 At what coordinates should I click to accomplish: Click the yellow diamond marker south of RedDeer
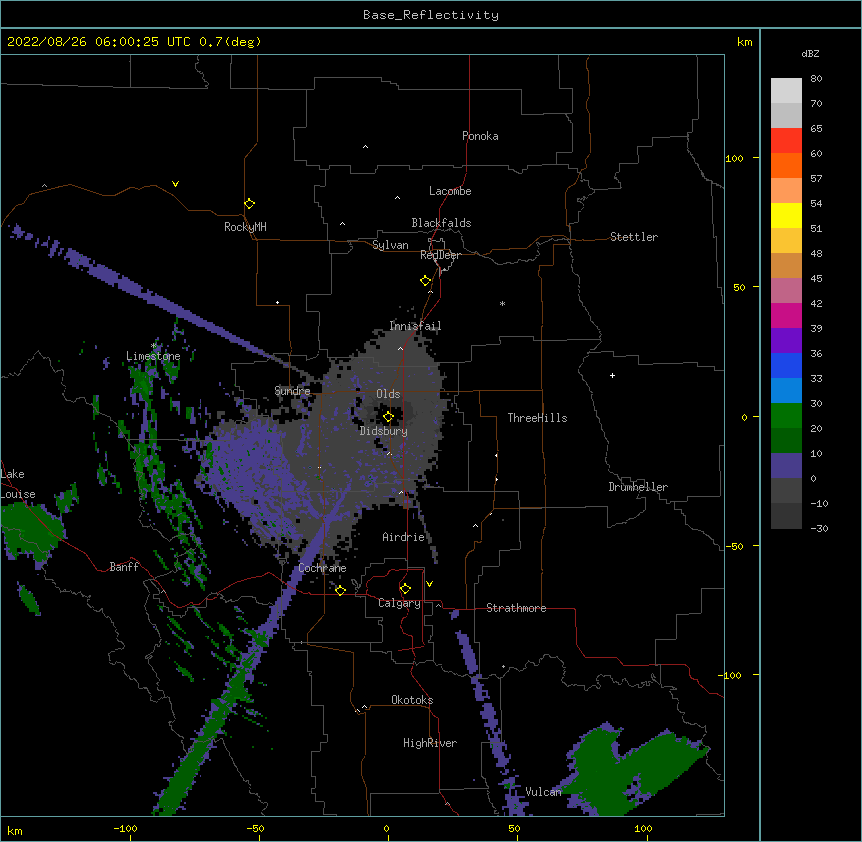(425, 281)
